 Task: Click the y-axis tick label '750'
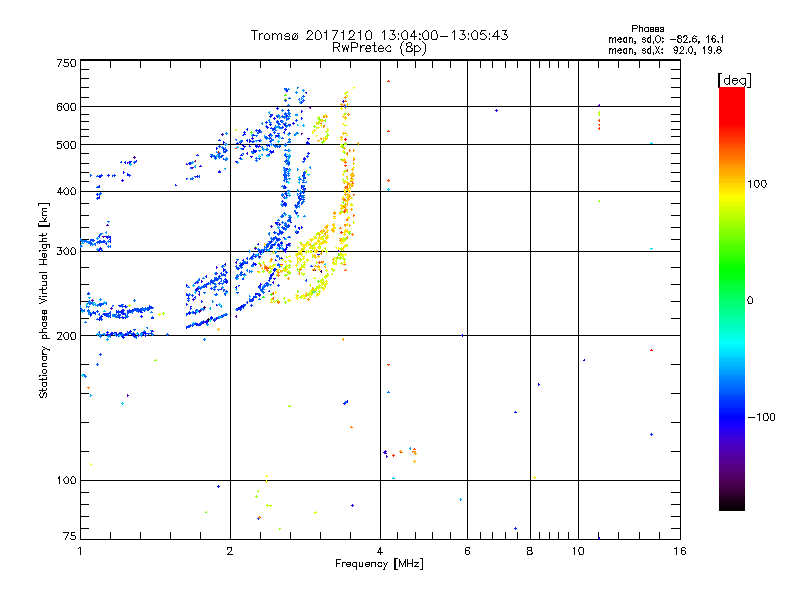pyautogui.click(x=67, y=63)
